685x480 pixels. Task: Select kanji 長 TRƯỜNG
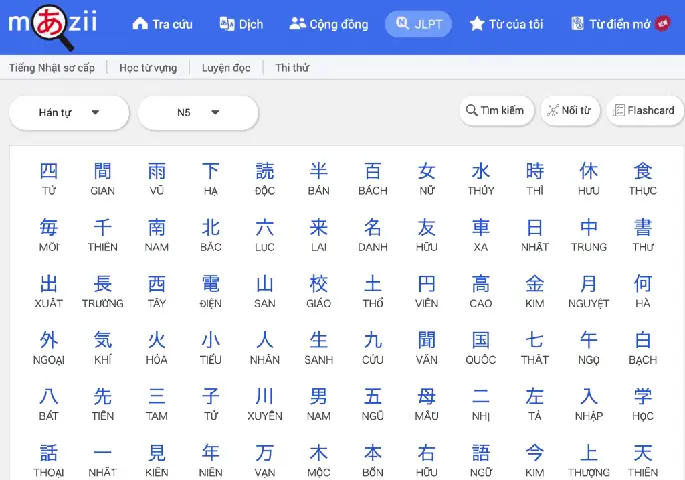[x=103, y=291]
